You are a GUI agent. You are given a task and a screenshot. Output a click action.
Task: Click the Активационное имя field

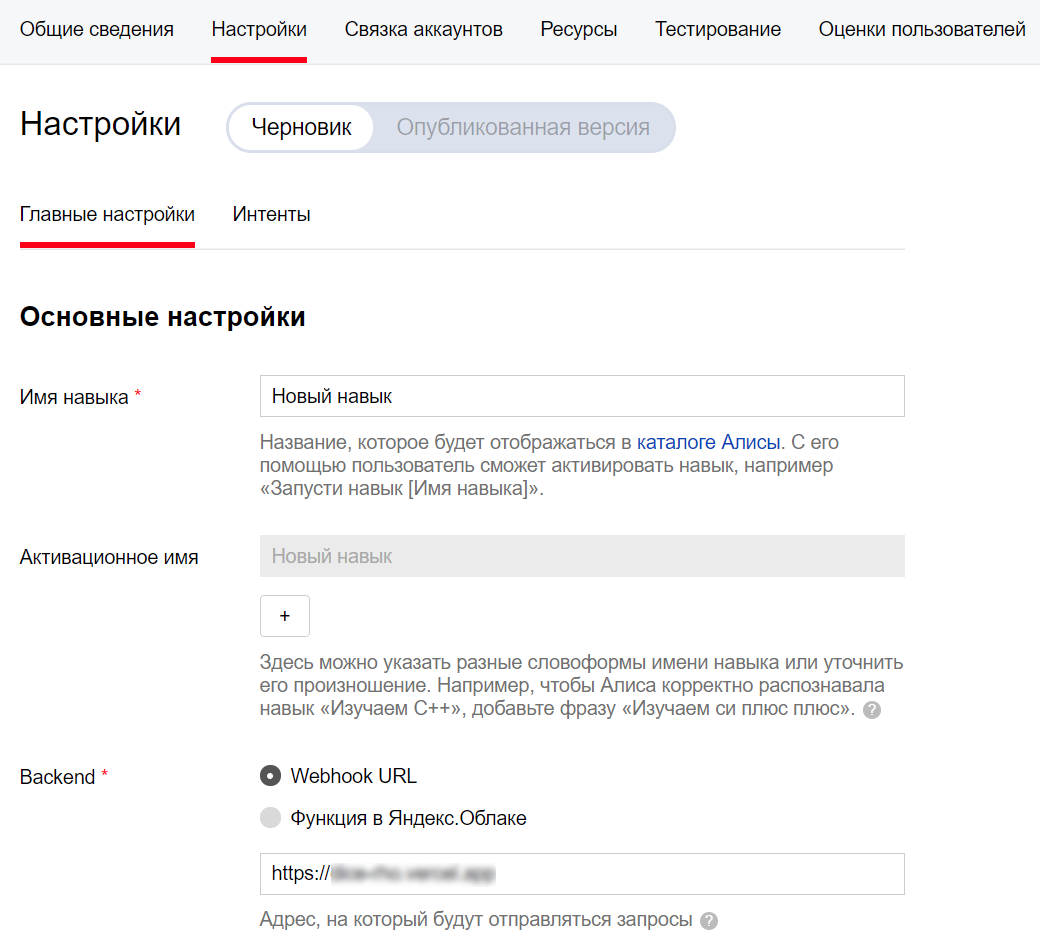tap(582, 555)
